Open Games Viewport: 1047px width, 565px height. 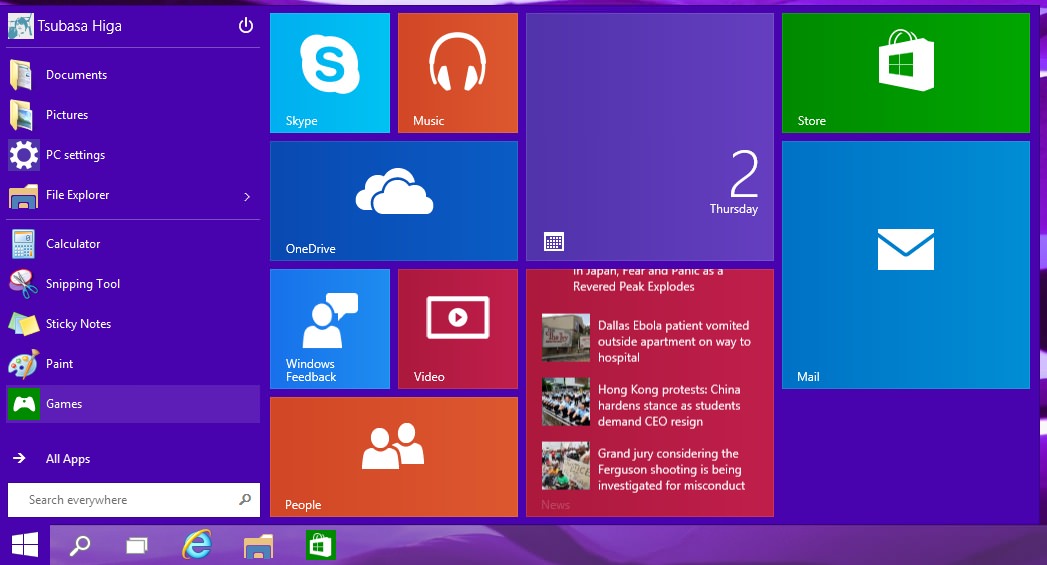(133, 404)
